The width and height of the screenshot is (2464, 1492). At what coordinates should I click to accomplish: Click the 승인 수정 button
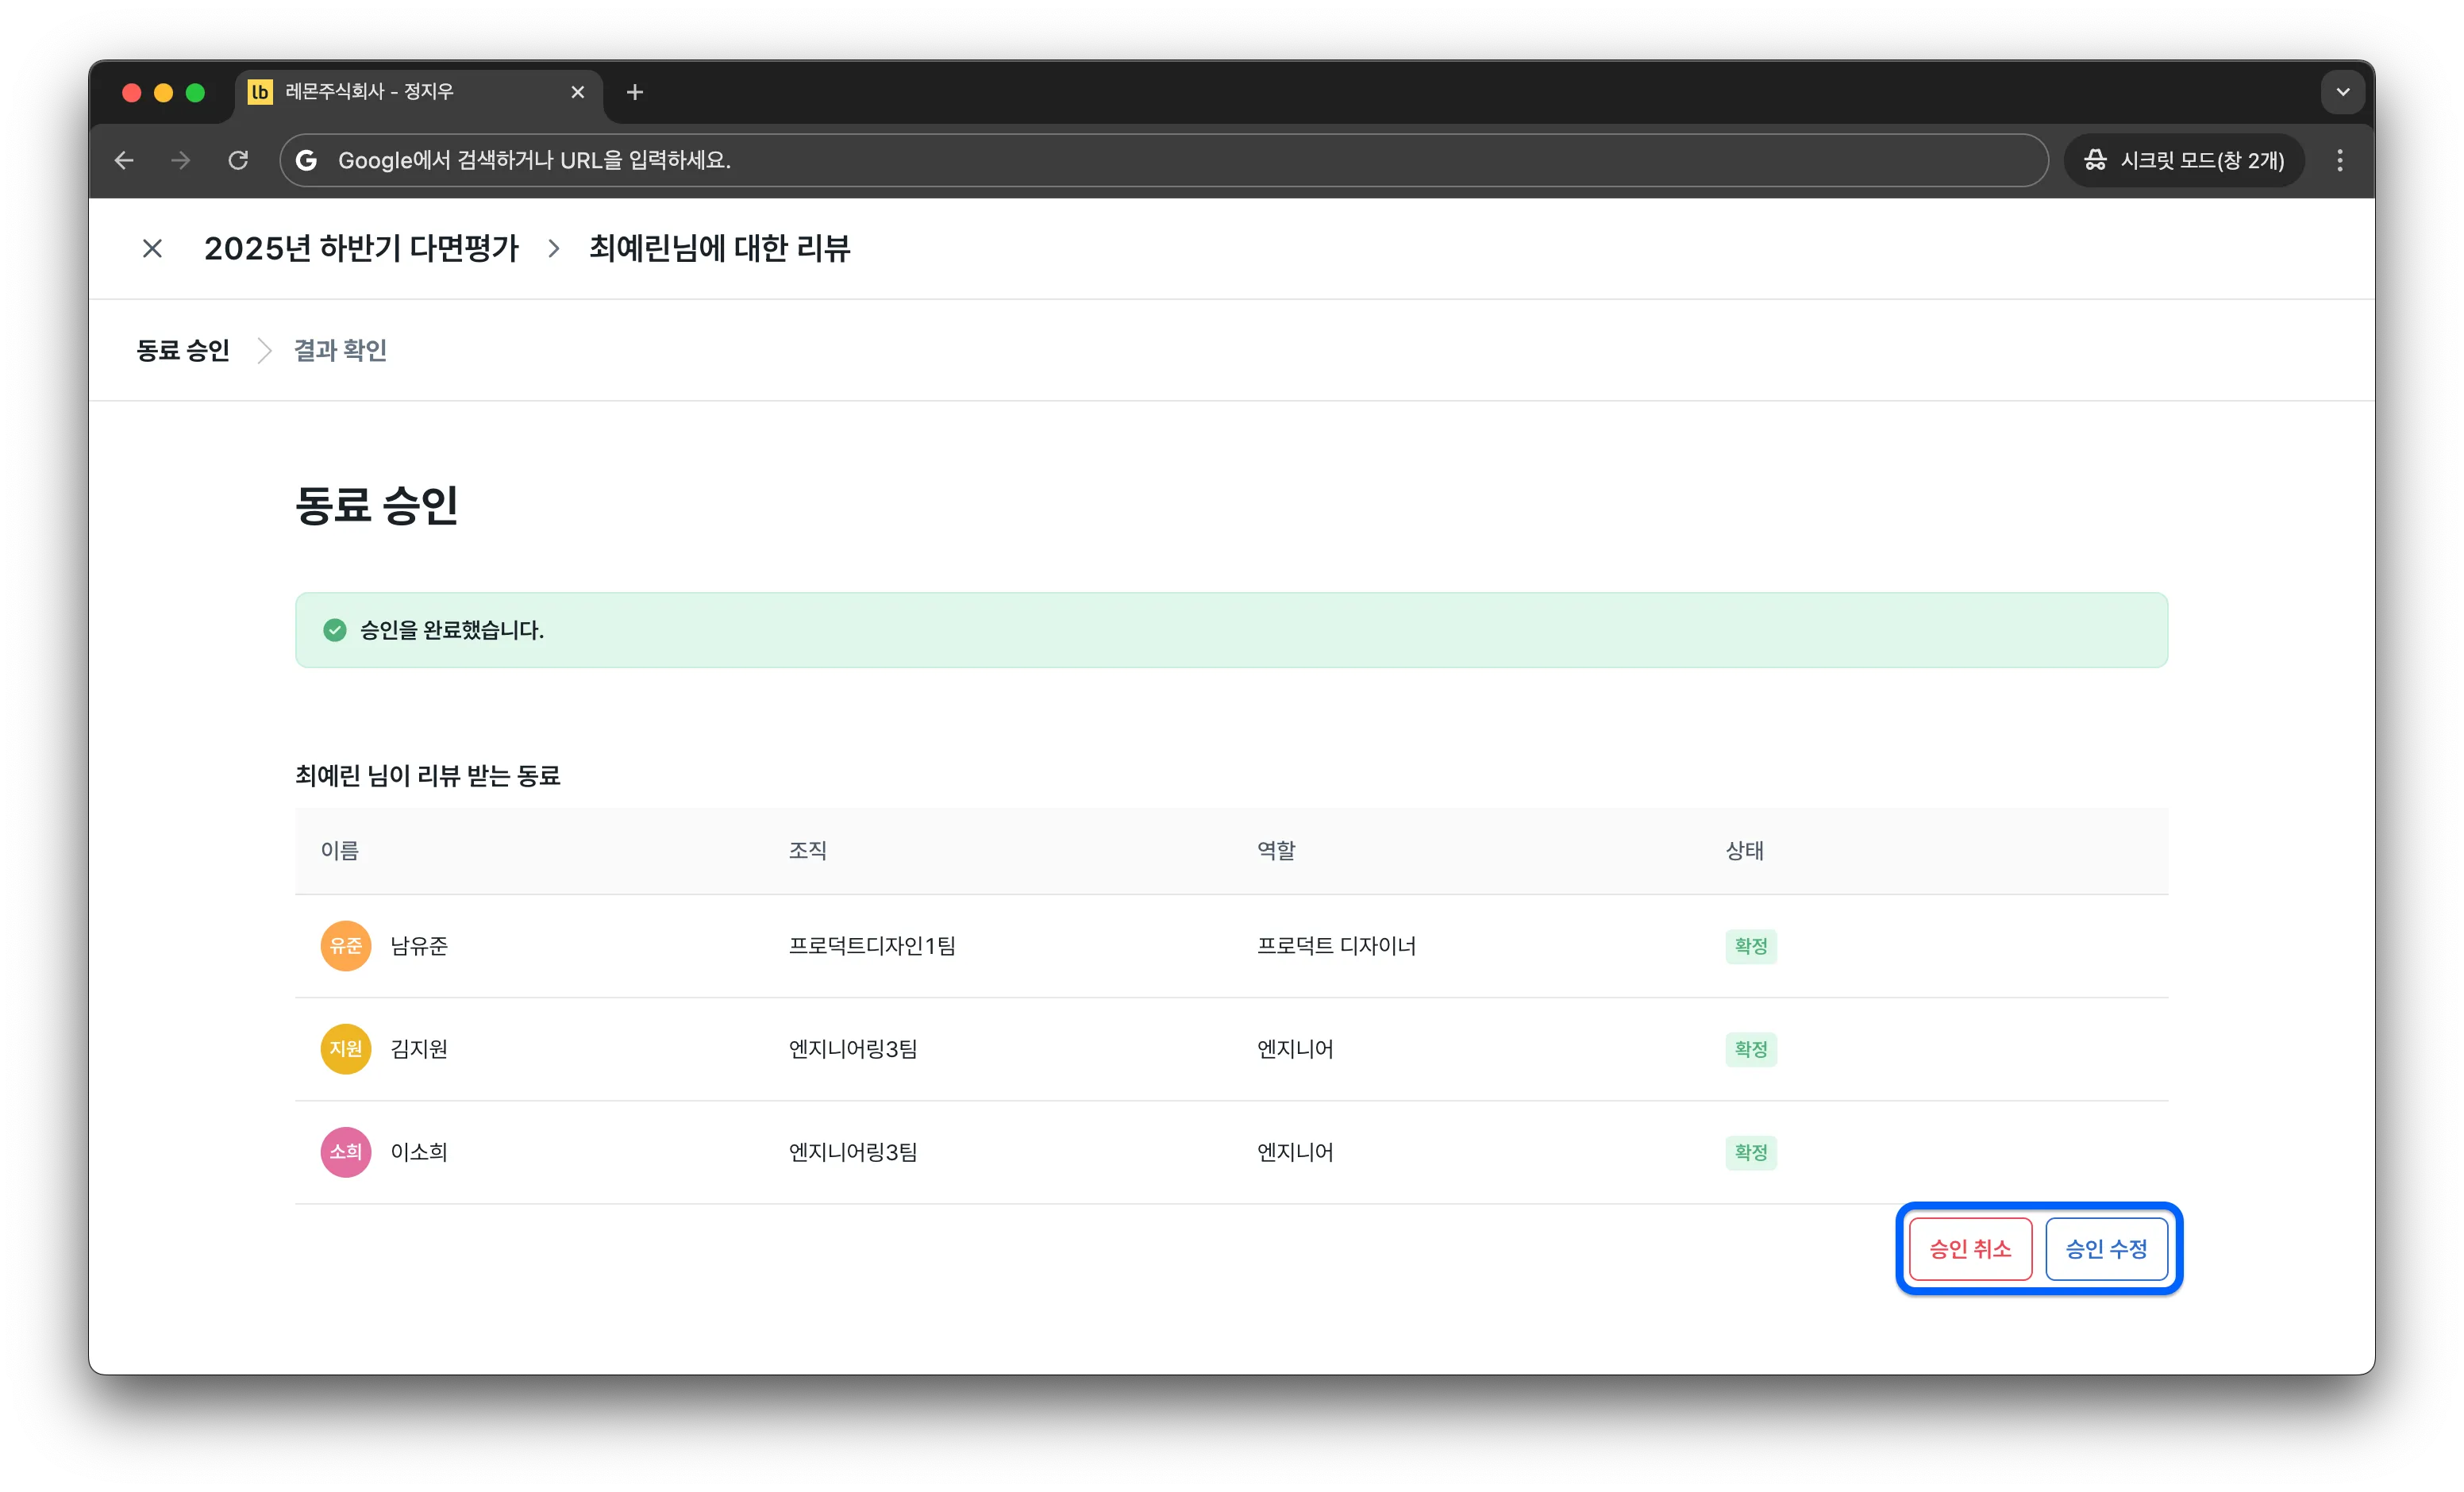pyautogui.click(x=2106, y=1248)
